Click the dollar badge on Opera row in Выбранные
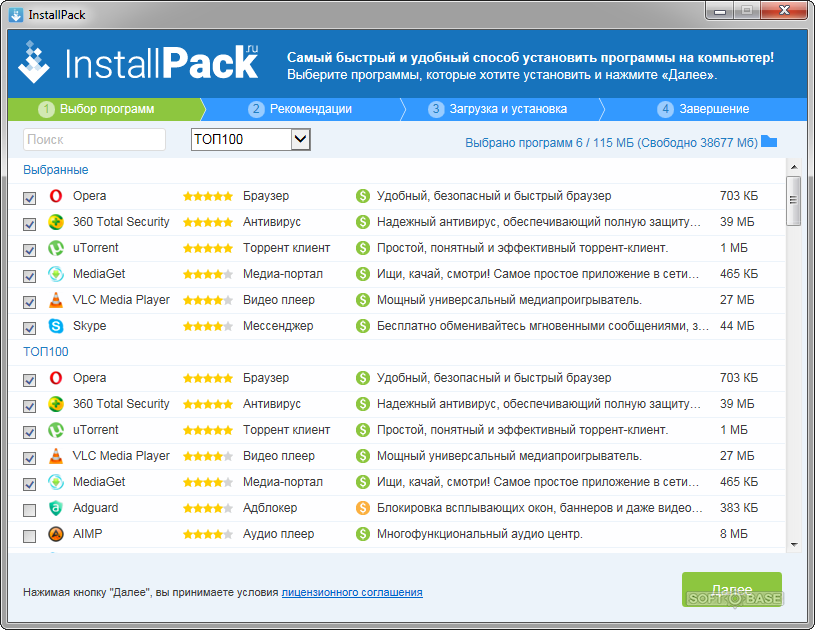815x630 pixels. (362, 196)
